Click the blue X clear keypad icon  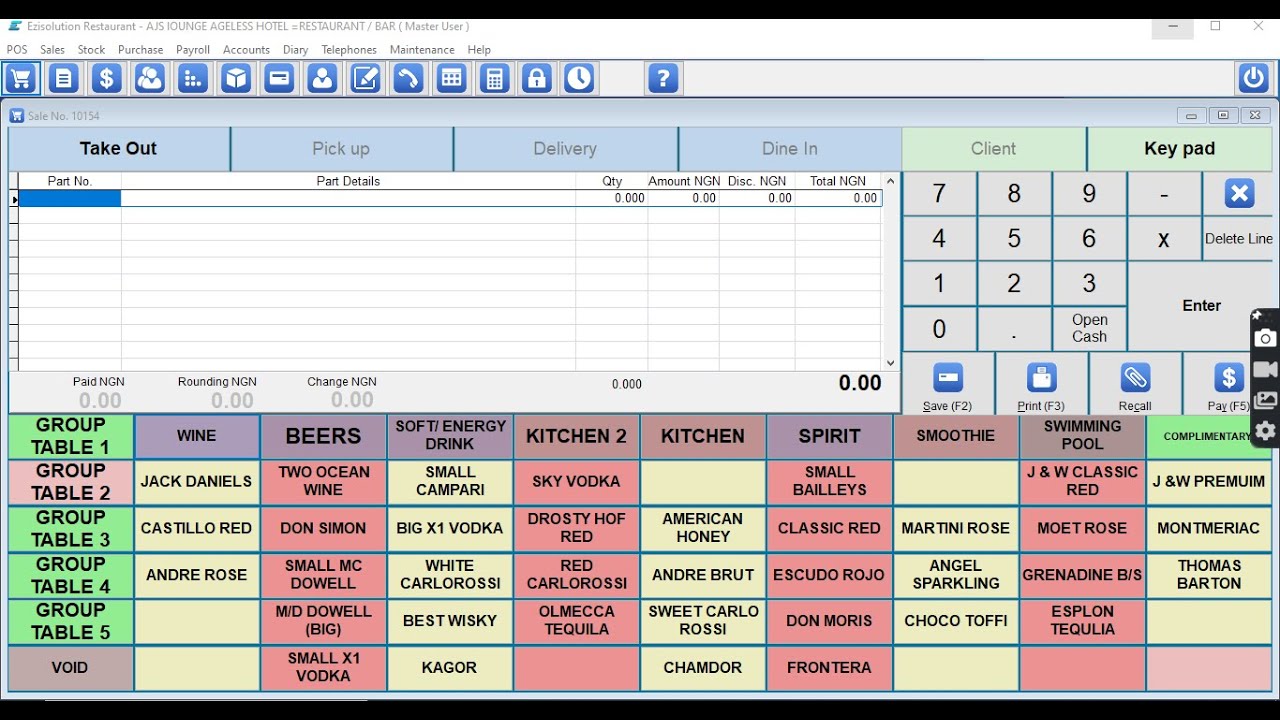1239,193
